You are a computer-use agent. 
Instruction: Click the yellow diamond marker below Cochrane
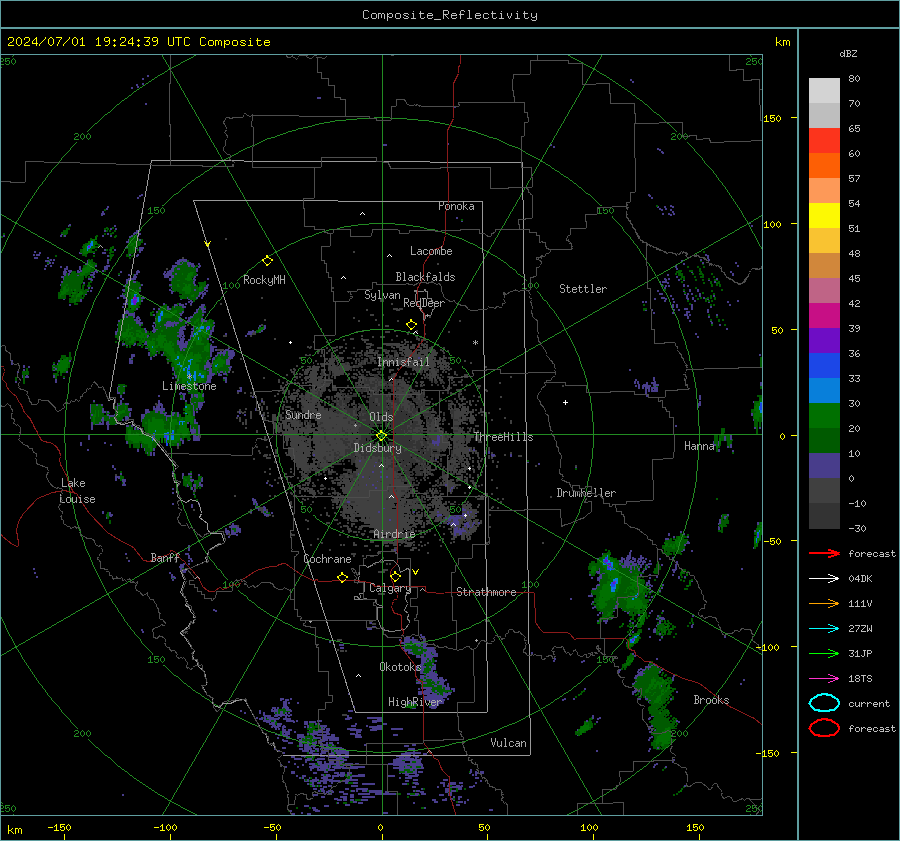pos(342,577)
